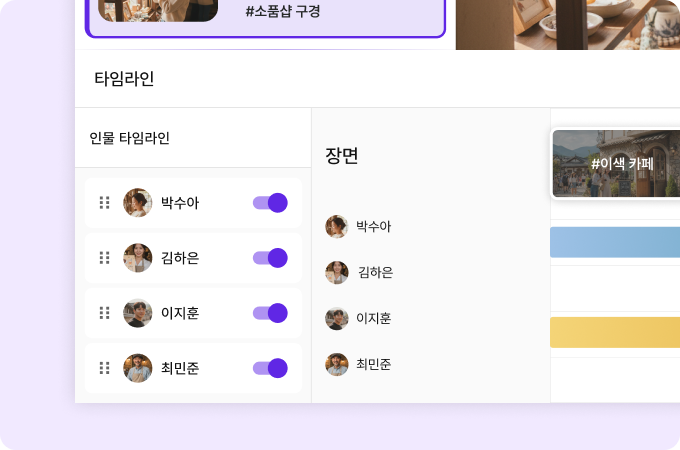This screenshot has height=450, width=680.
Task: Disable 김하은 timeline switch
Action: 270,258
